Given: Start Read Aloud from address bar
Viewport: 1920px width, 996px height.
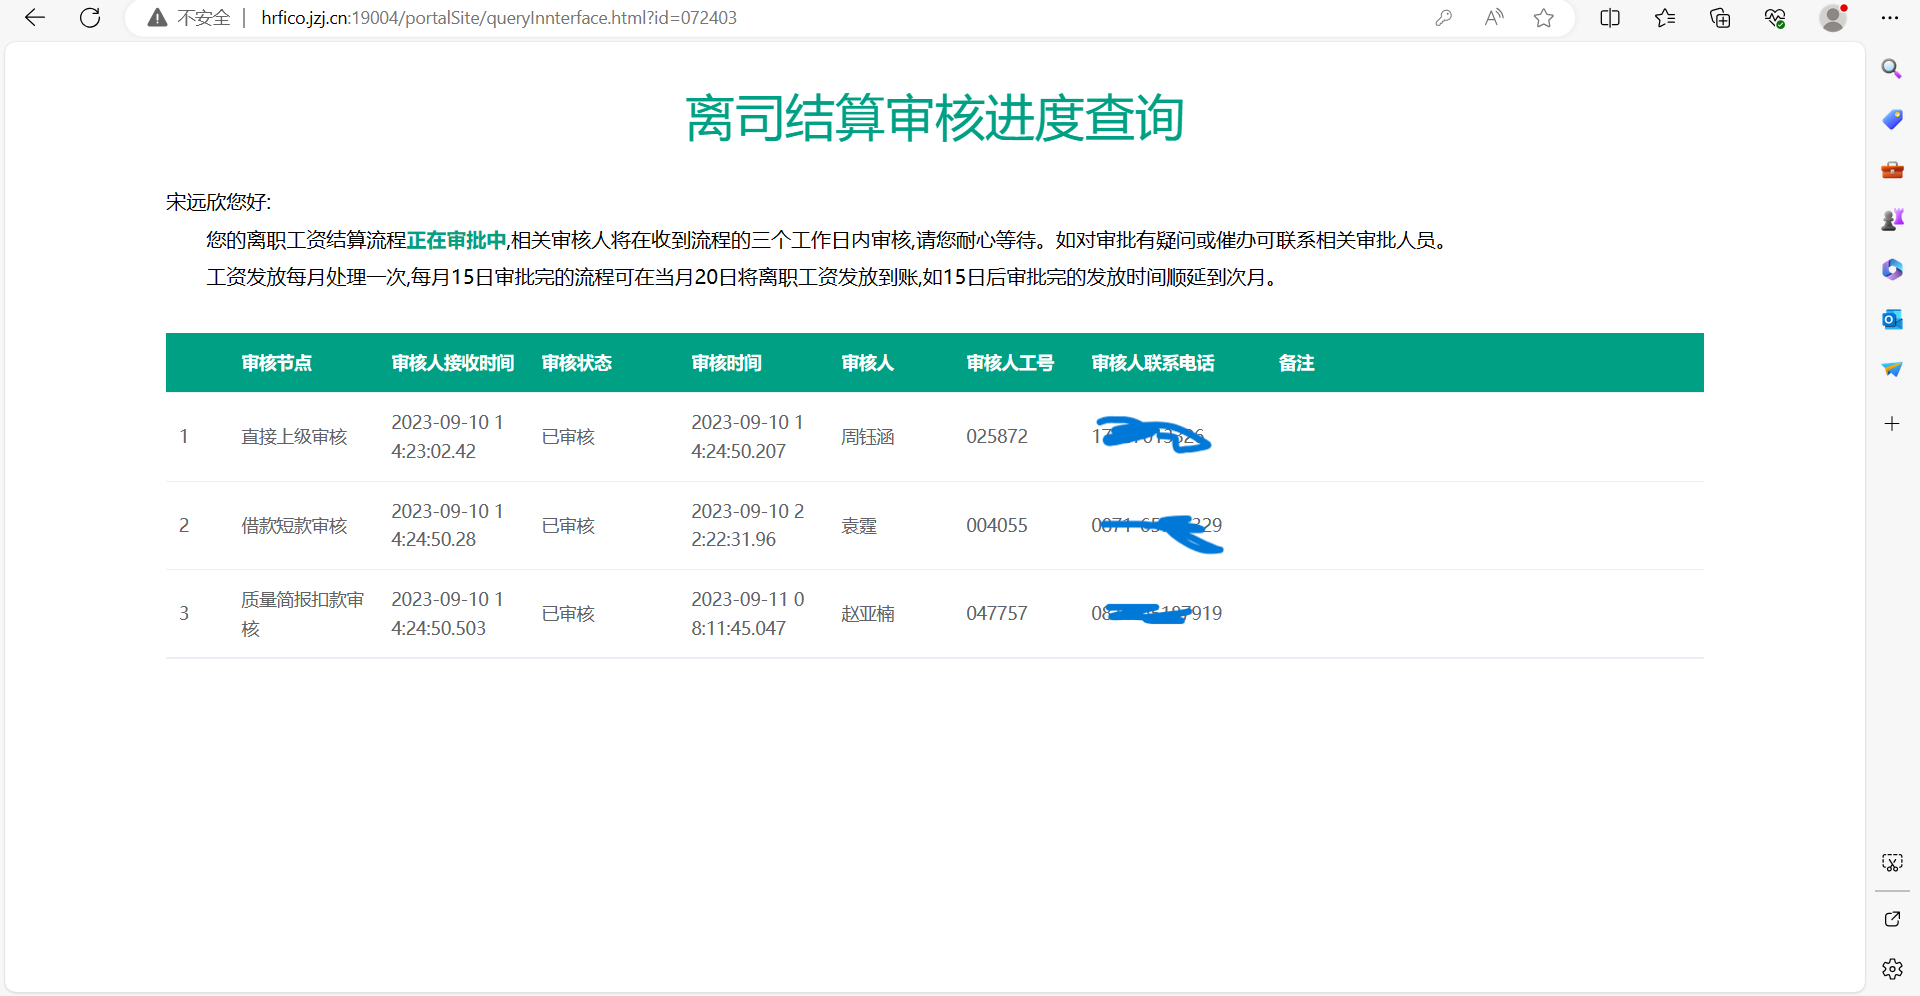Looking at the screenshot, I should click(1494, 18).
